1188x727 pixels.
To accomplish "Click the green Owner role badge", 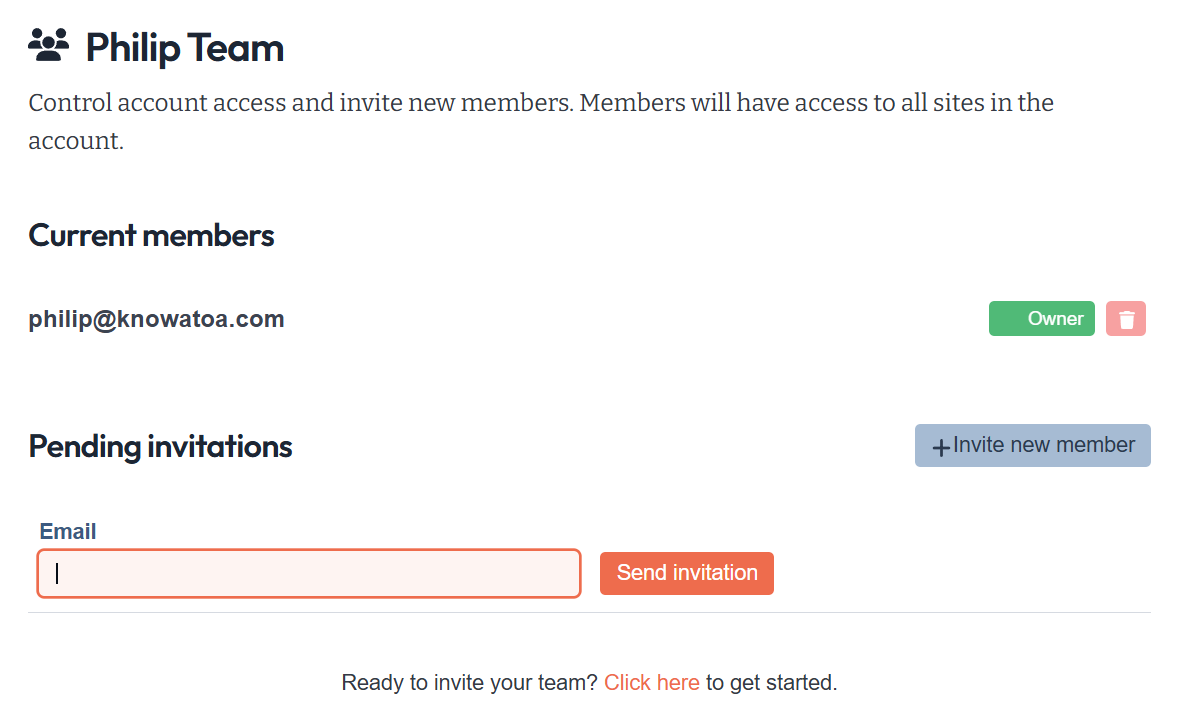I will click(x=1041, y=319).
